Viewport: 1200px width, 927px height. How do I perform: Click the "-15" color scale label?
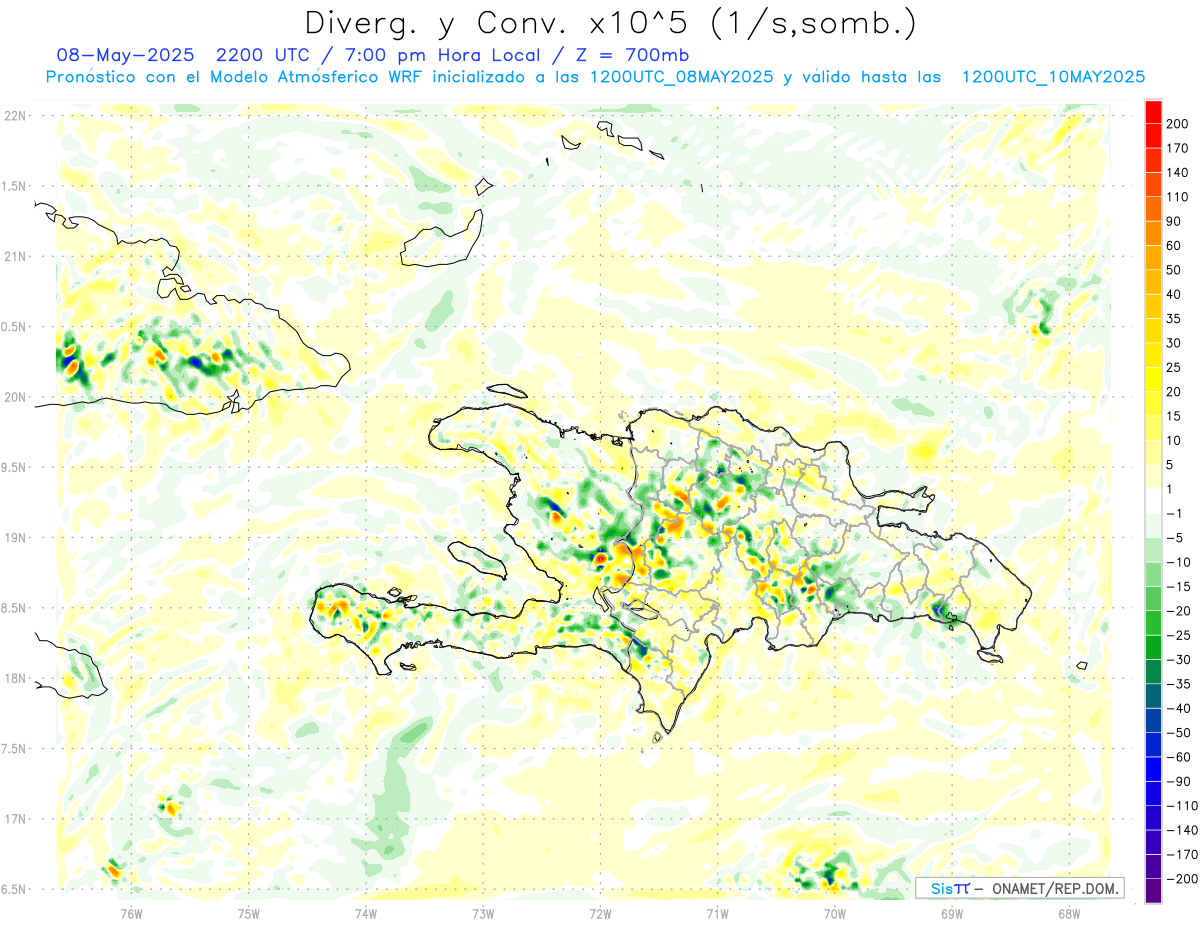click(x=1177, y=586)
